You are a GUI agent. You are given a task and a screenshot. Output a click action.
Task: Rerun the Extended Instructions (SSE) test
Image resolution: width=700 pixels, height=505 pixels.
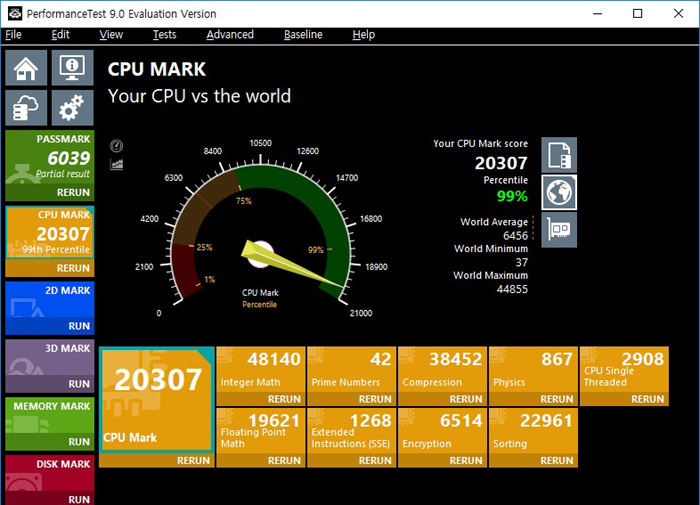point(352,461)
